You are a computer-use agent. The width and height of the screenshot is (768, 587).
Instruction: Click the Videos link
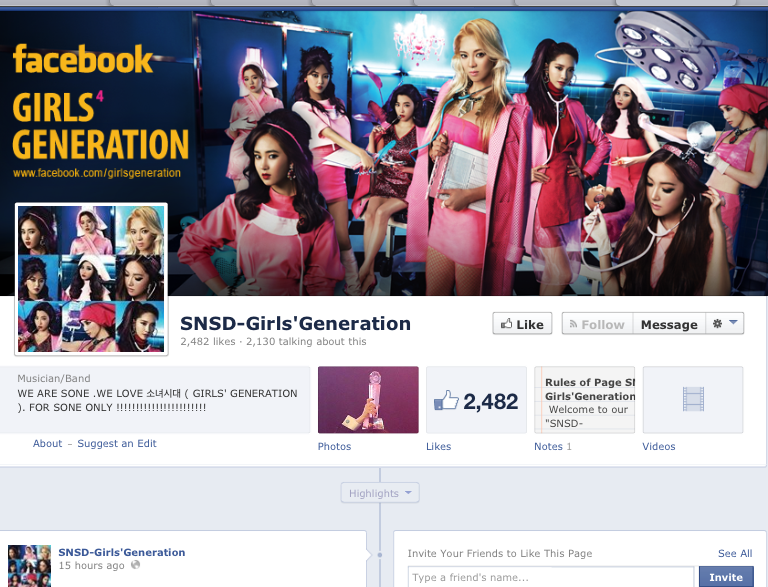[659, 446]
